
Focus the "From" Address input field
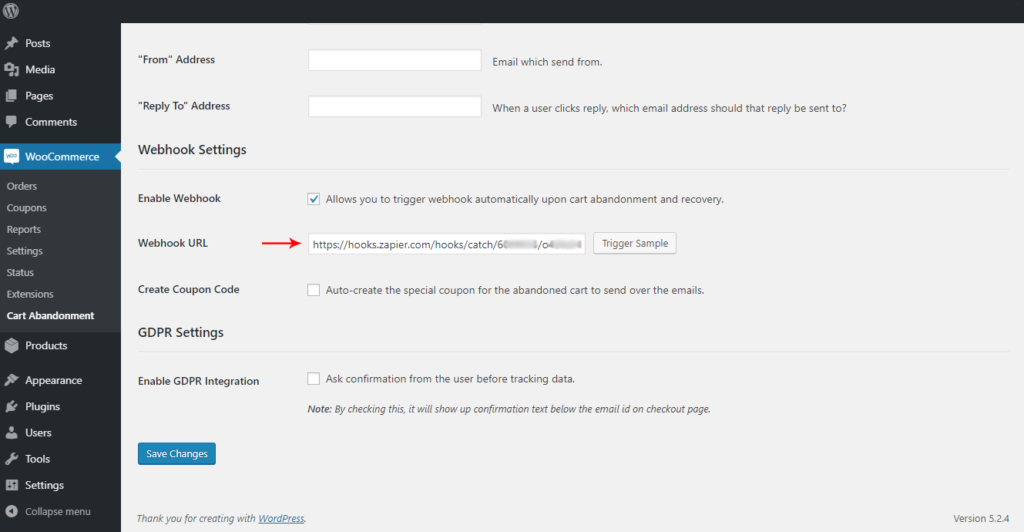(x=394, y=60)
